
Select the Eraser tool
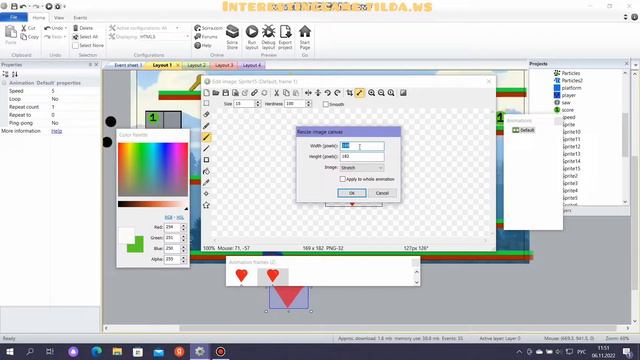click(207, 115)
